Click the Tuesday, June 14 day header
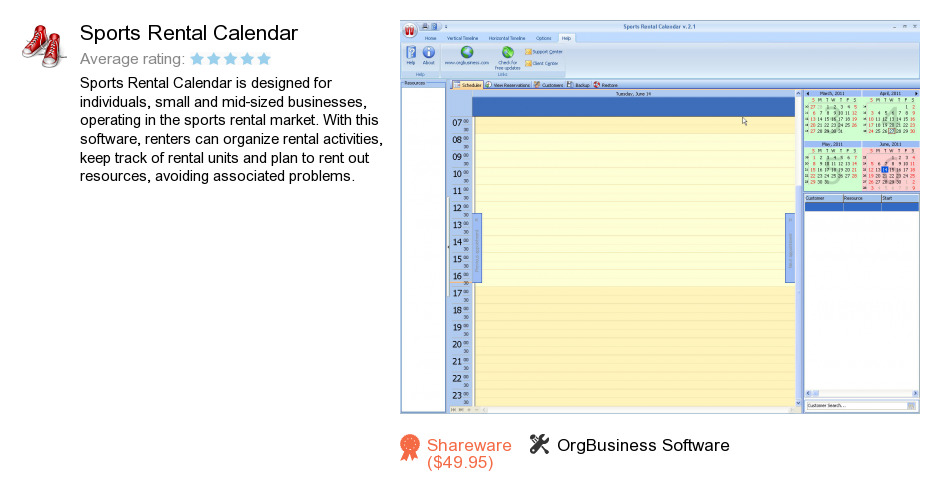940x498 pixels. (633, 94)
